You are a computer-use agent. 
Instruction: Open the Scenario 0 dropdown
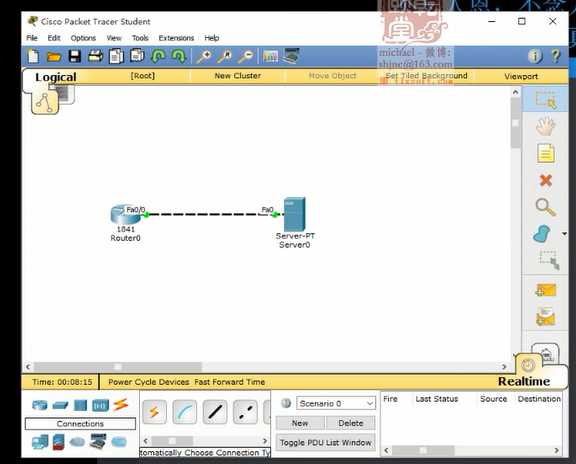point(336,403)
